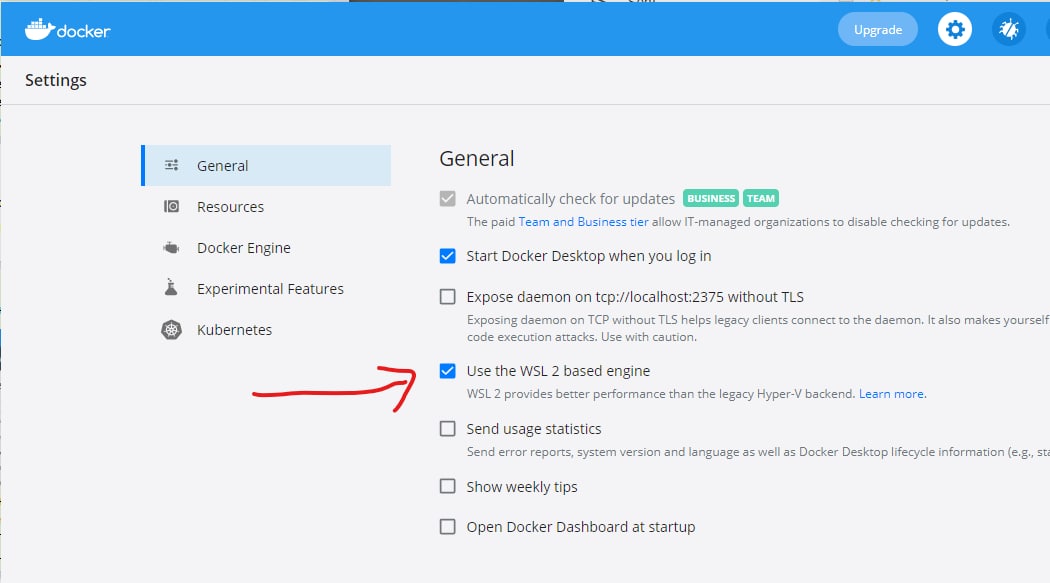The height and width of the screenshot is (583, 1050).
Task: Open troubleshoot via the bug icon
Action: [x=1008, y=29]
